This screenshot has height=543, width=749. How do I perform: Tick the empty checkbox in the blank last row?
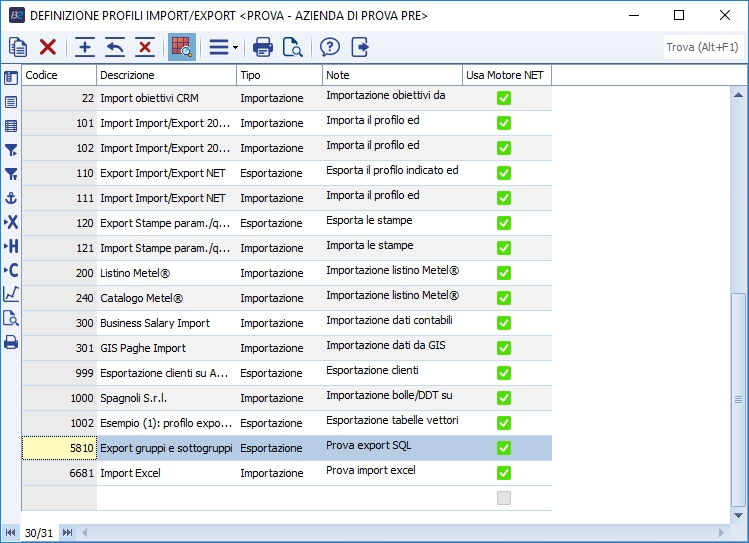(x=504, y=498)
